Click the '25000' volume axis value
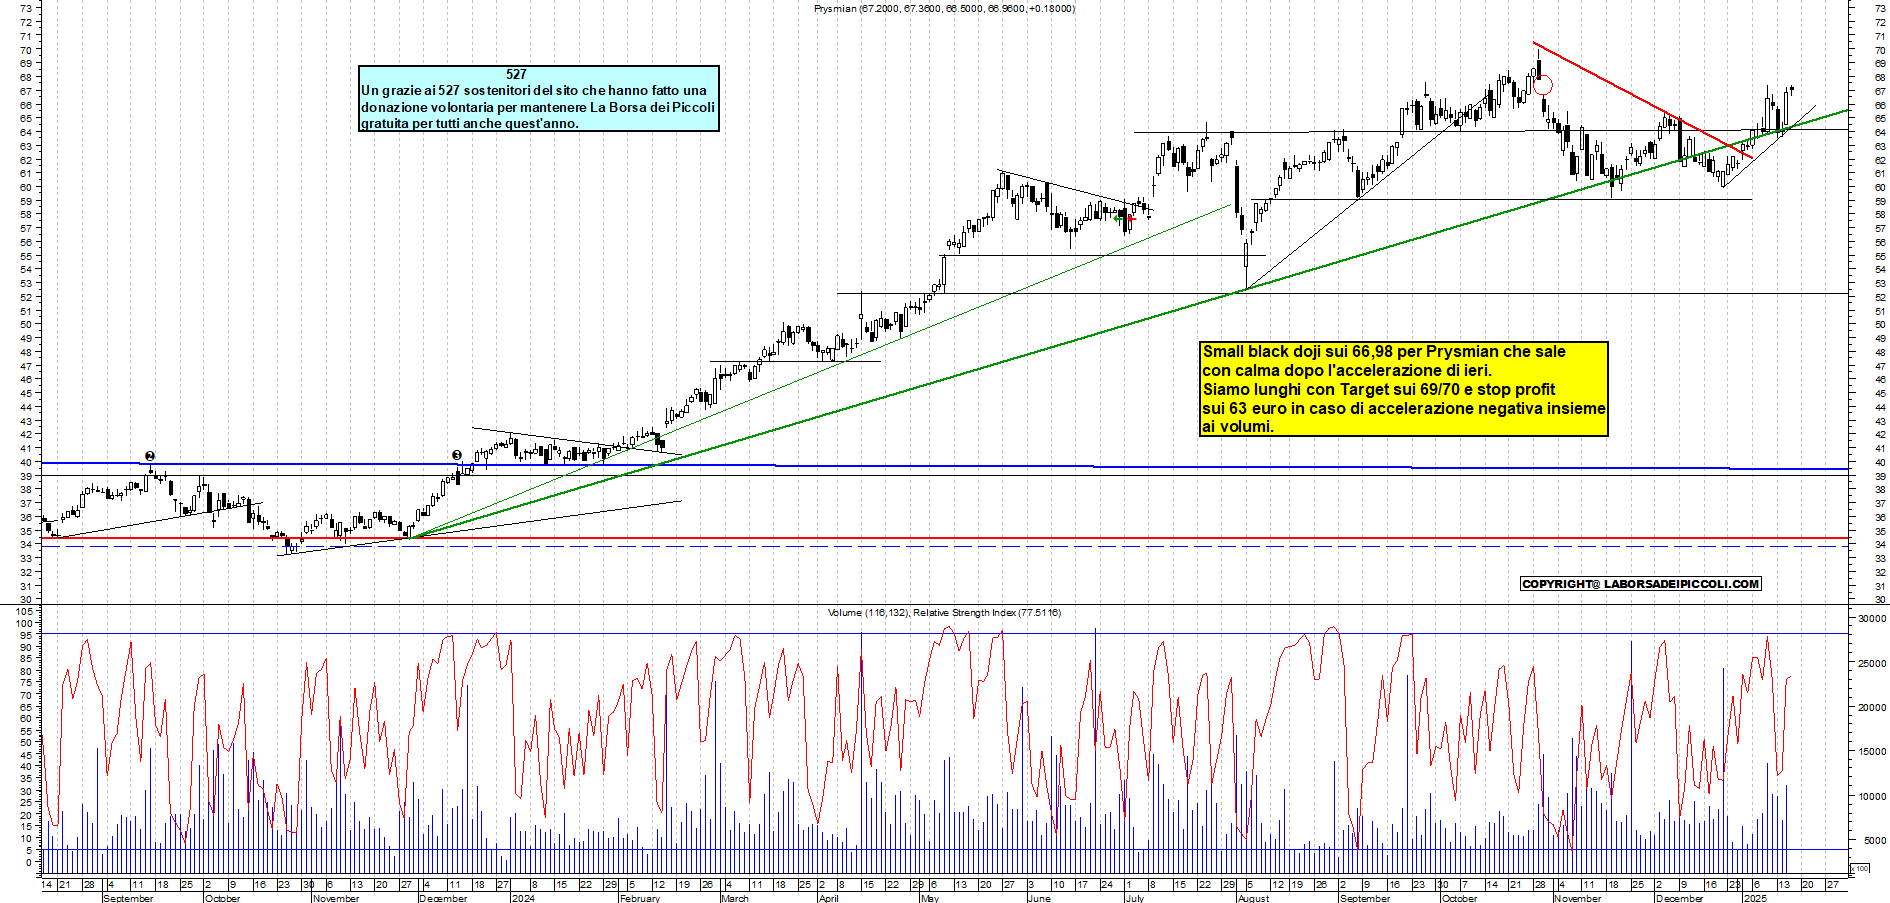The height and width of the screenshot is (903, 1890). point(1871,664)
